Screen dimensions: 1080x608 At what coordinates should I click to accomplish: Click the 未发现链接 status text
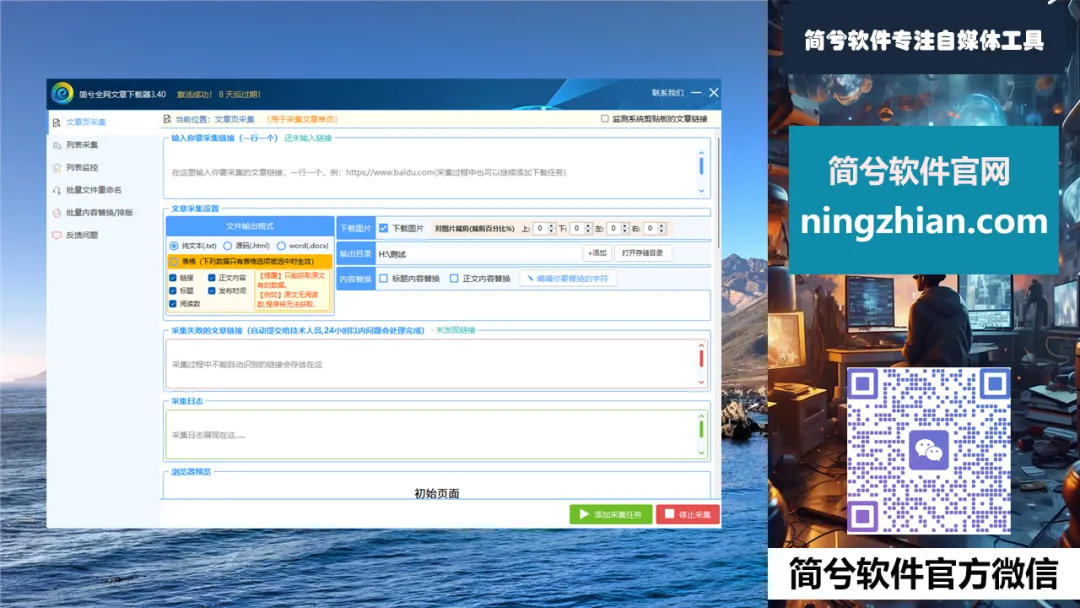455,331
